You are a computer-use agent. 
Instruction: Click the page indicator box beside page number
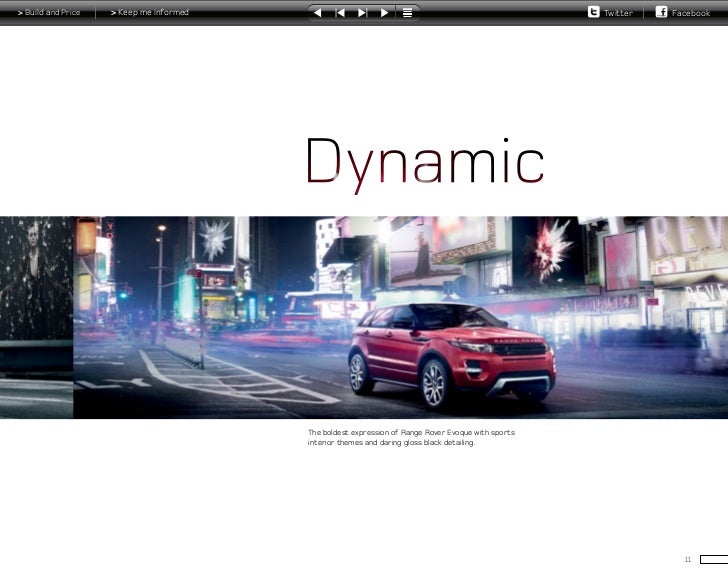[714, 560]
